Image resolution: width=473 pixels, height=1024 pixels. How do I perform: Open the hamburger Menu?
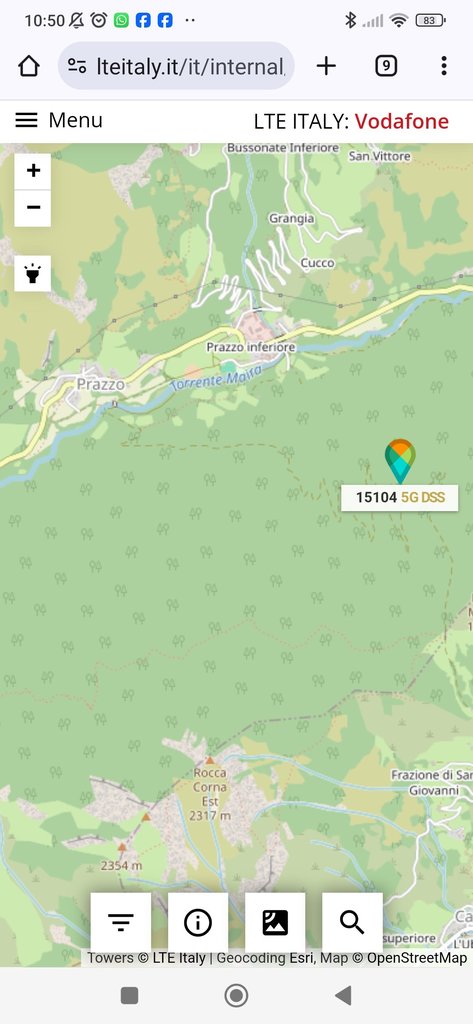click(59, 120)
